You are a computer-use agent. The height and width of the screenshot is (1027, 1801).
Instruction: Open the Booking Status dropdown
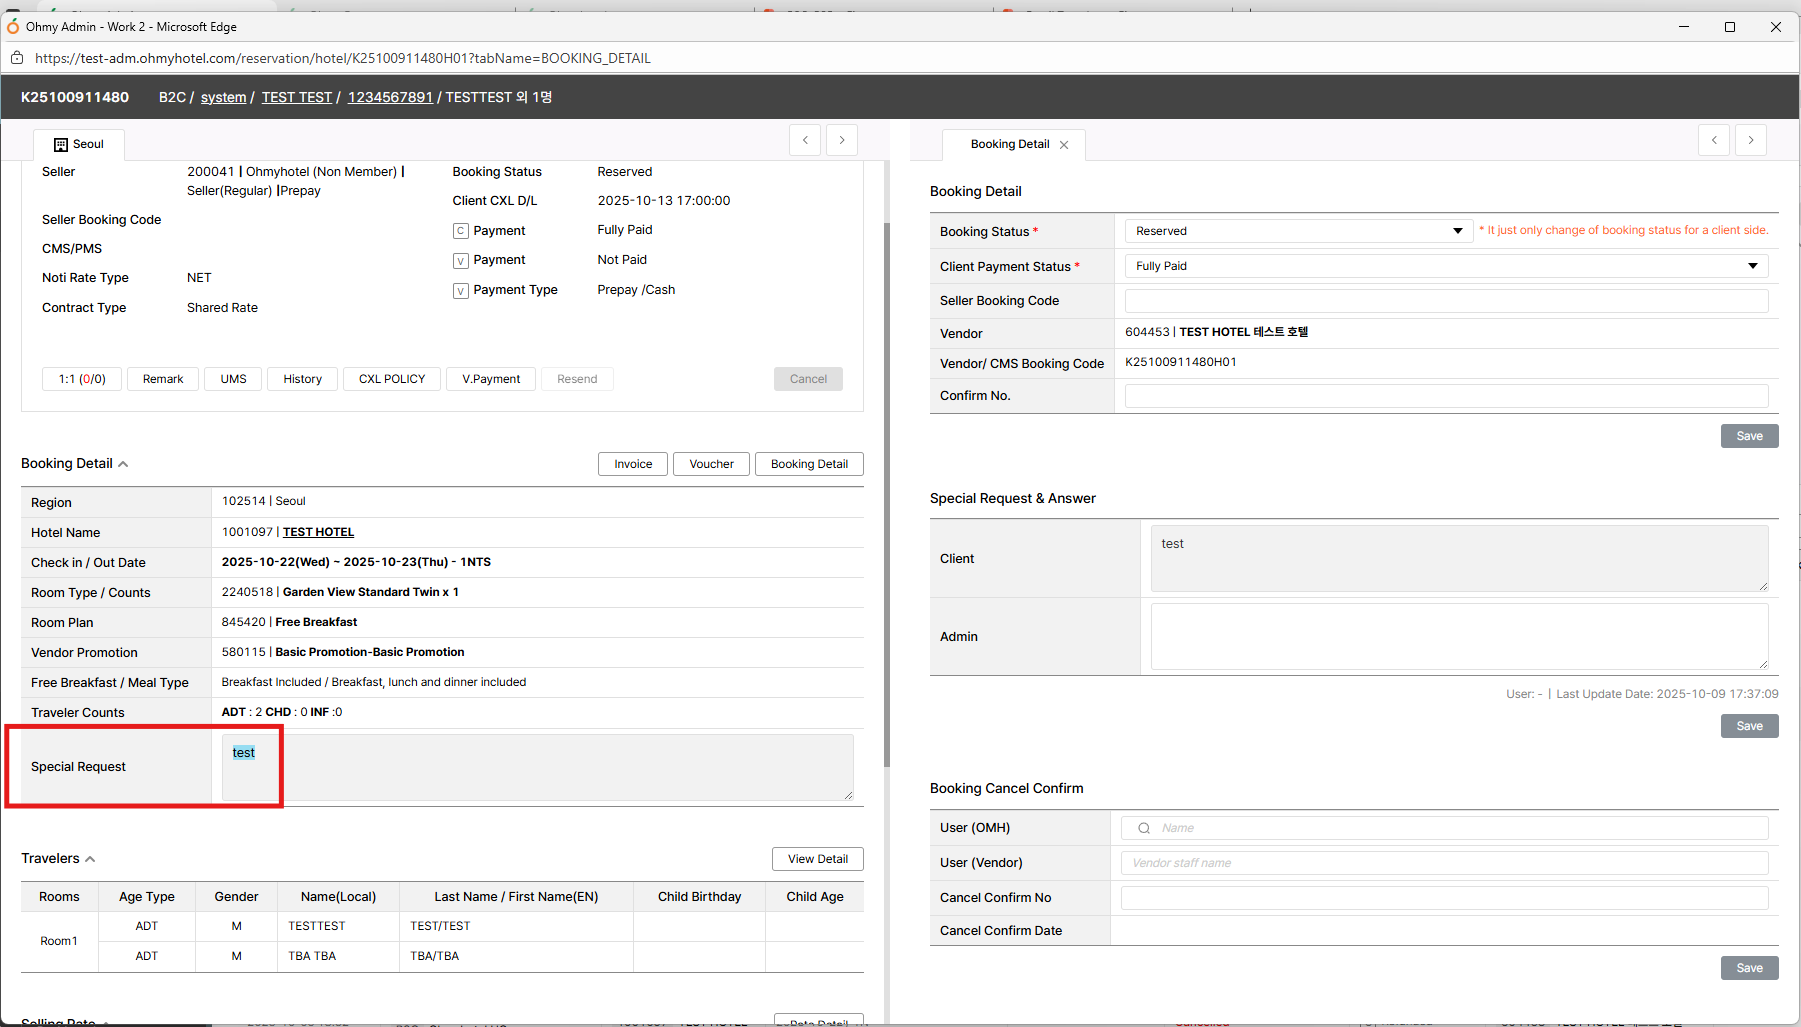1298,231
